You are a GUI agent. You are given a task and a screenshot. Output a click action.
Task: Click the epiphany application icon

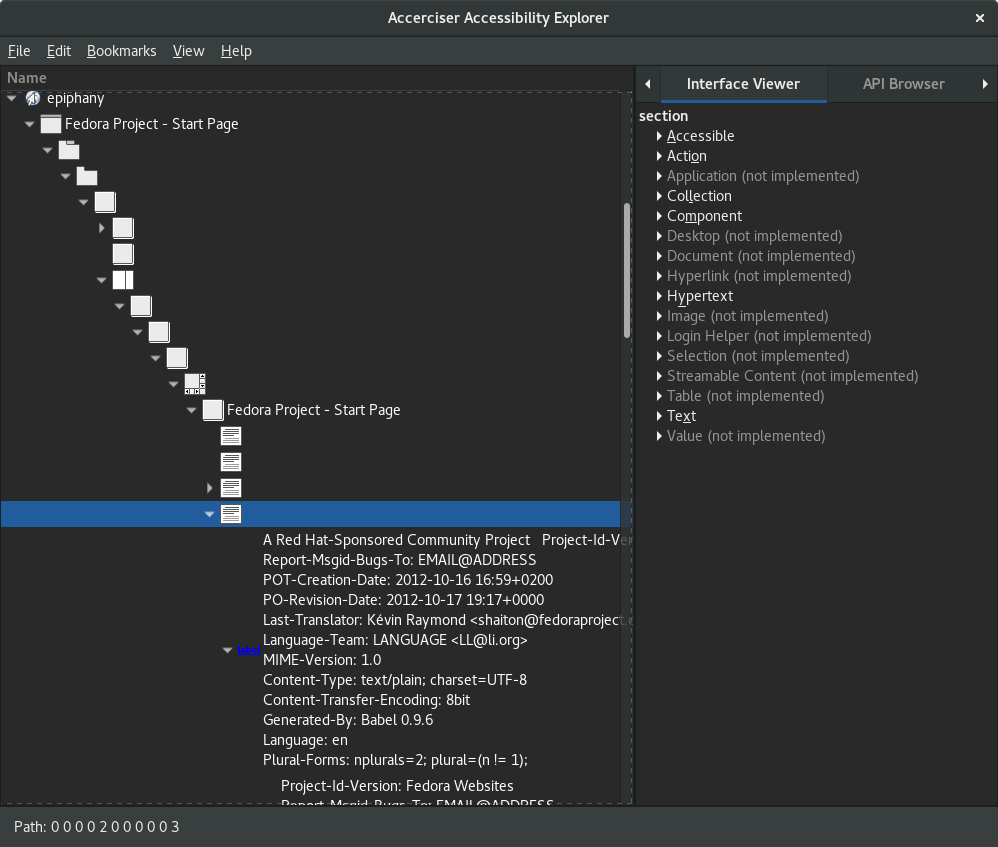tap(33, 98)
